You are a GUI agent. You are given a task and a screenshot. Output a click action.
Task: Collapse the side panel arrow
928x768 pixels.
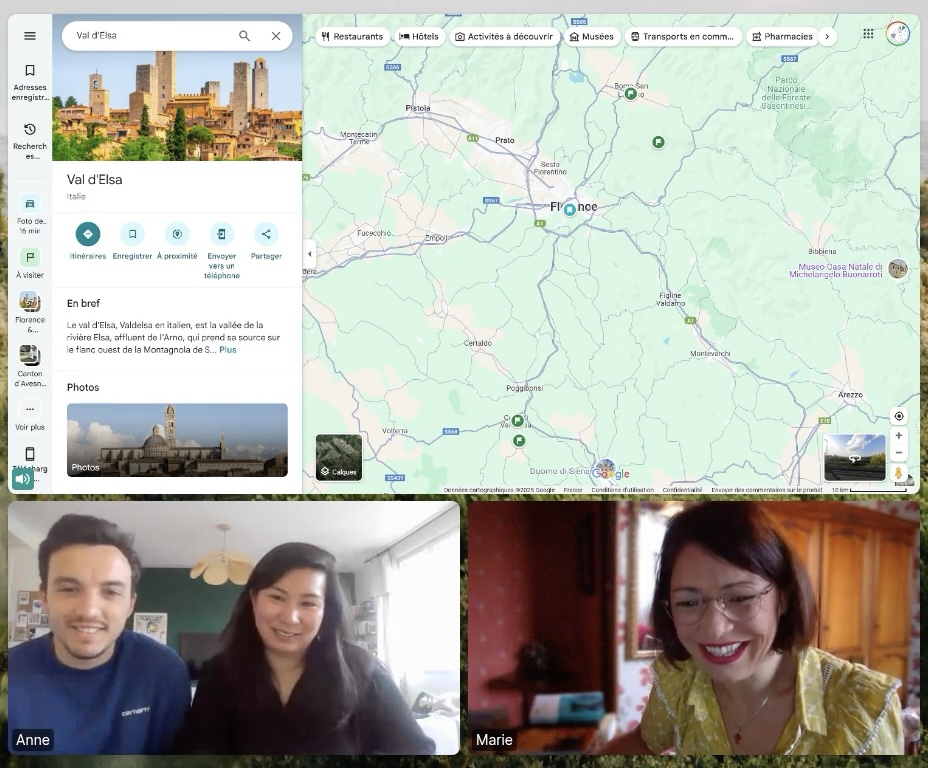click(309, 254)
